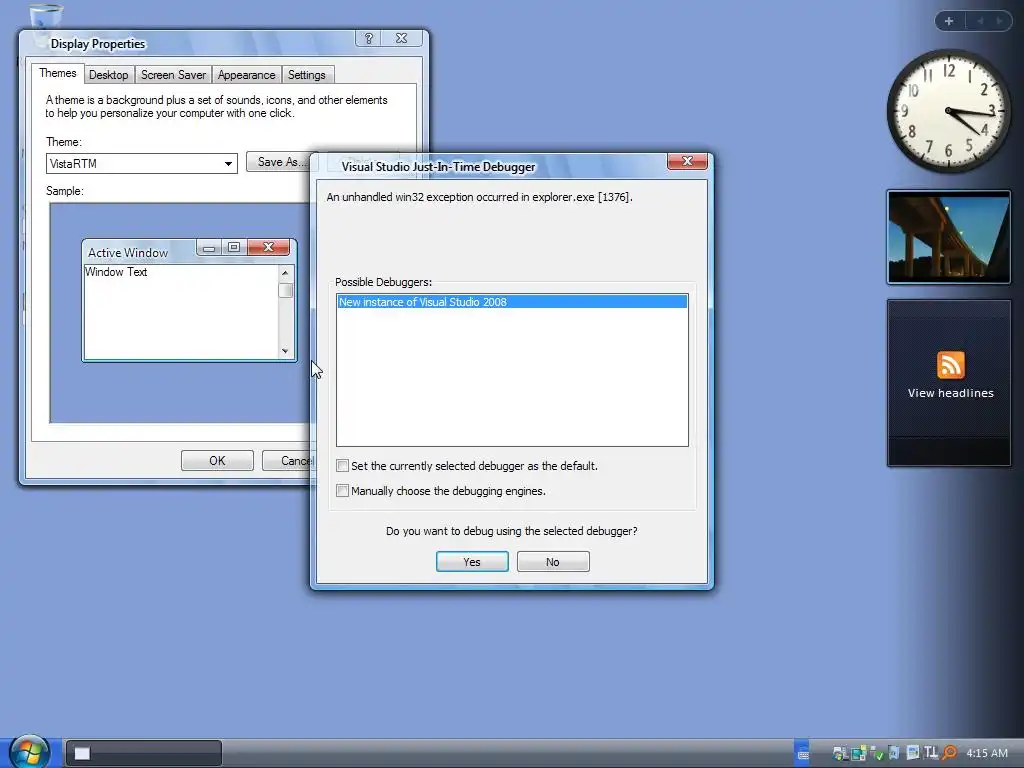The width and height of the screenshot is (1024, 768).
Task: Click the sample Active Window close button
Action: click(x=268, y=247)
